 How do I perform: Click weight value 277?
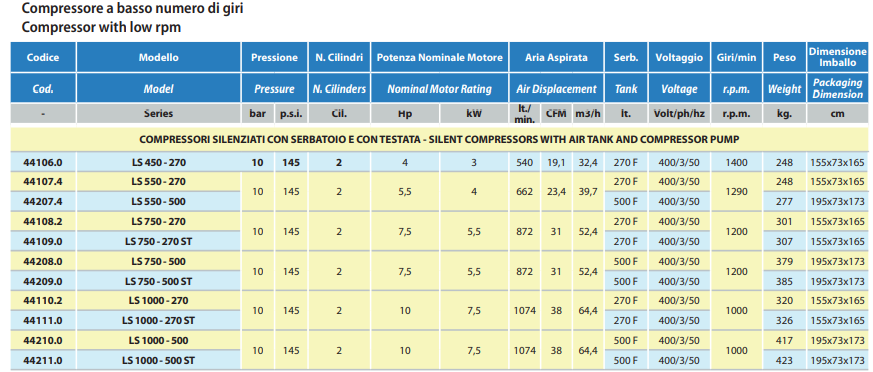pos(784,202)
